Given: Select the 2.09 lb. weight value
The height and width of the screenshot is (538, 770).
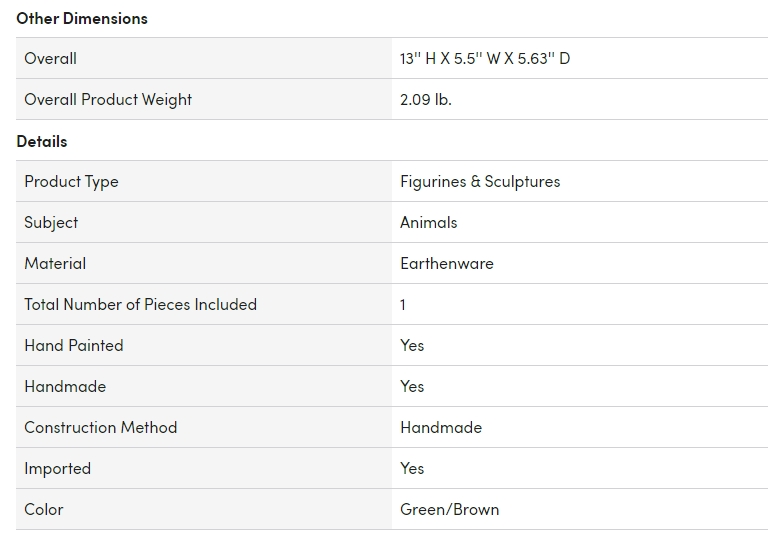Looking at the screenshot, I should [x=426, y=99].
